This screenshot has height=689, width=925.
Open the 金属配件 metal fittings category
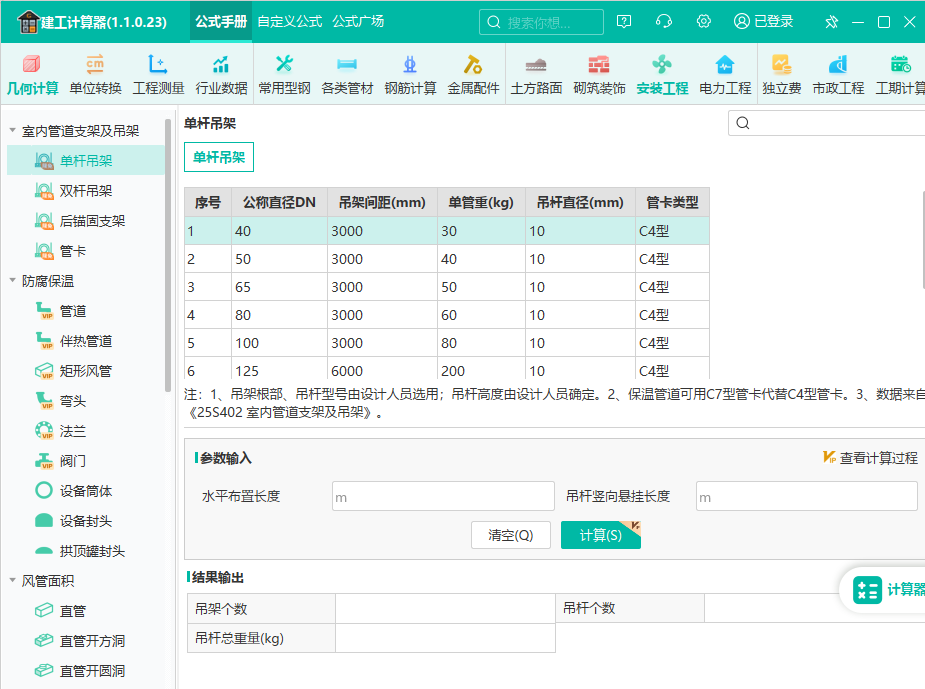coord(473,75)
